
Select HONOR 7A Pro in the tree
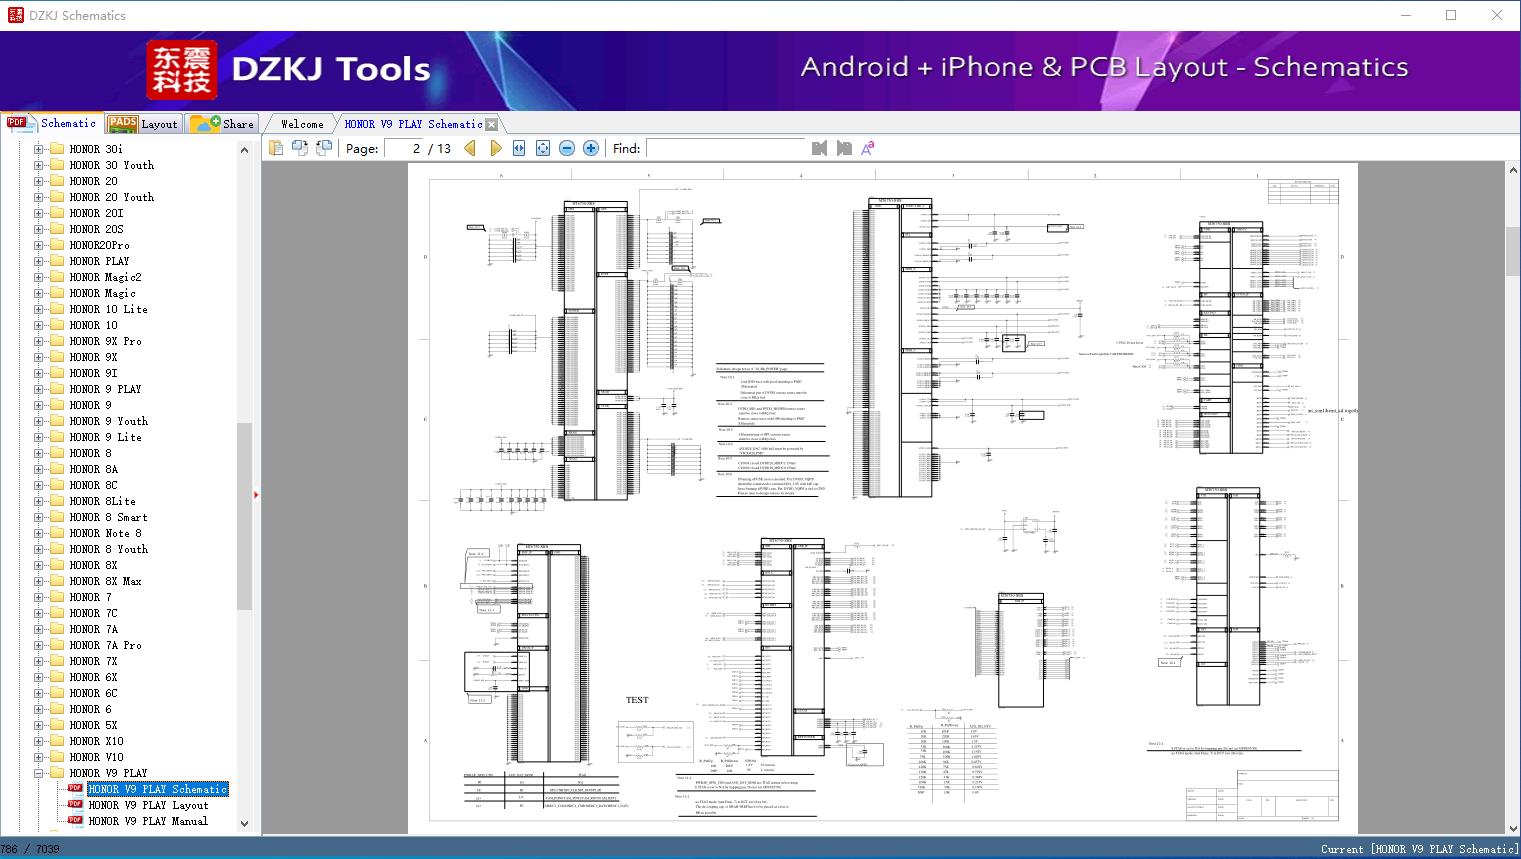tap(105, 645)
